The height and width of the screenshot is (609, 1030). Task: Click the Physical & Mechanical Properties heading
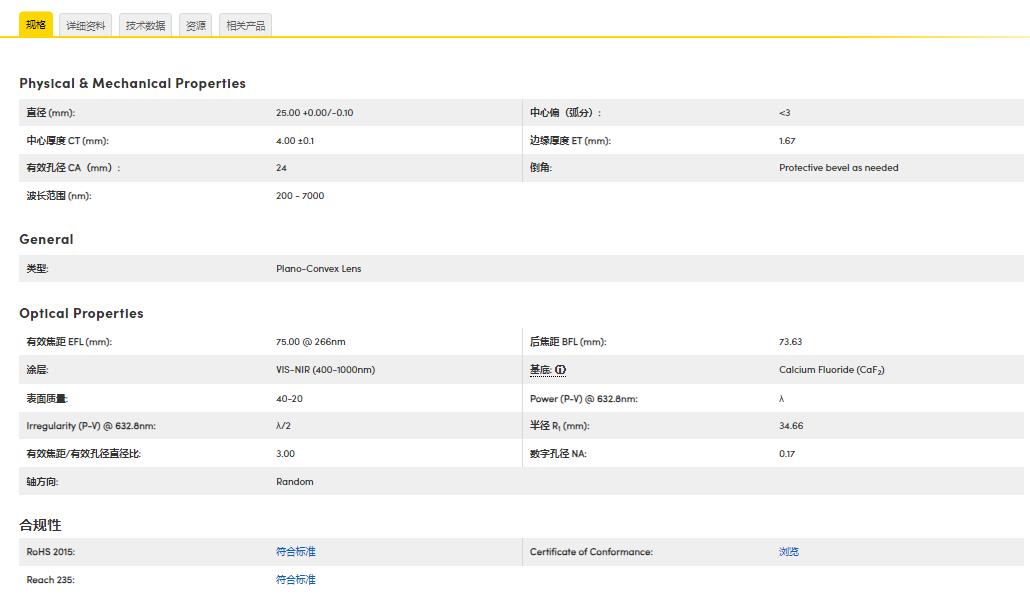132,83
